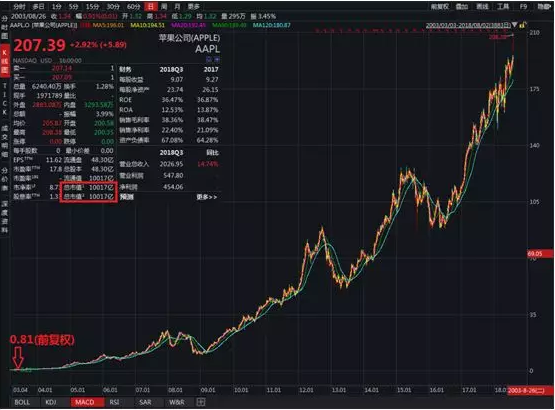The width and height of the screenshot is (555, 410).
Task: Open the K线图 sidebar tab
Action: click(x=5, y=62)
